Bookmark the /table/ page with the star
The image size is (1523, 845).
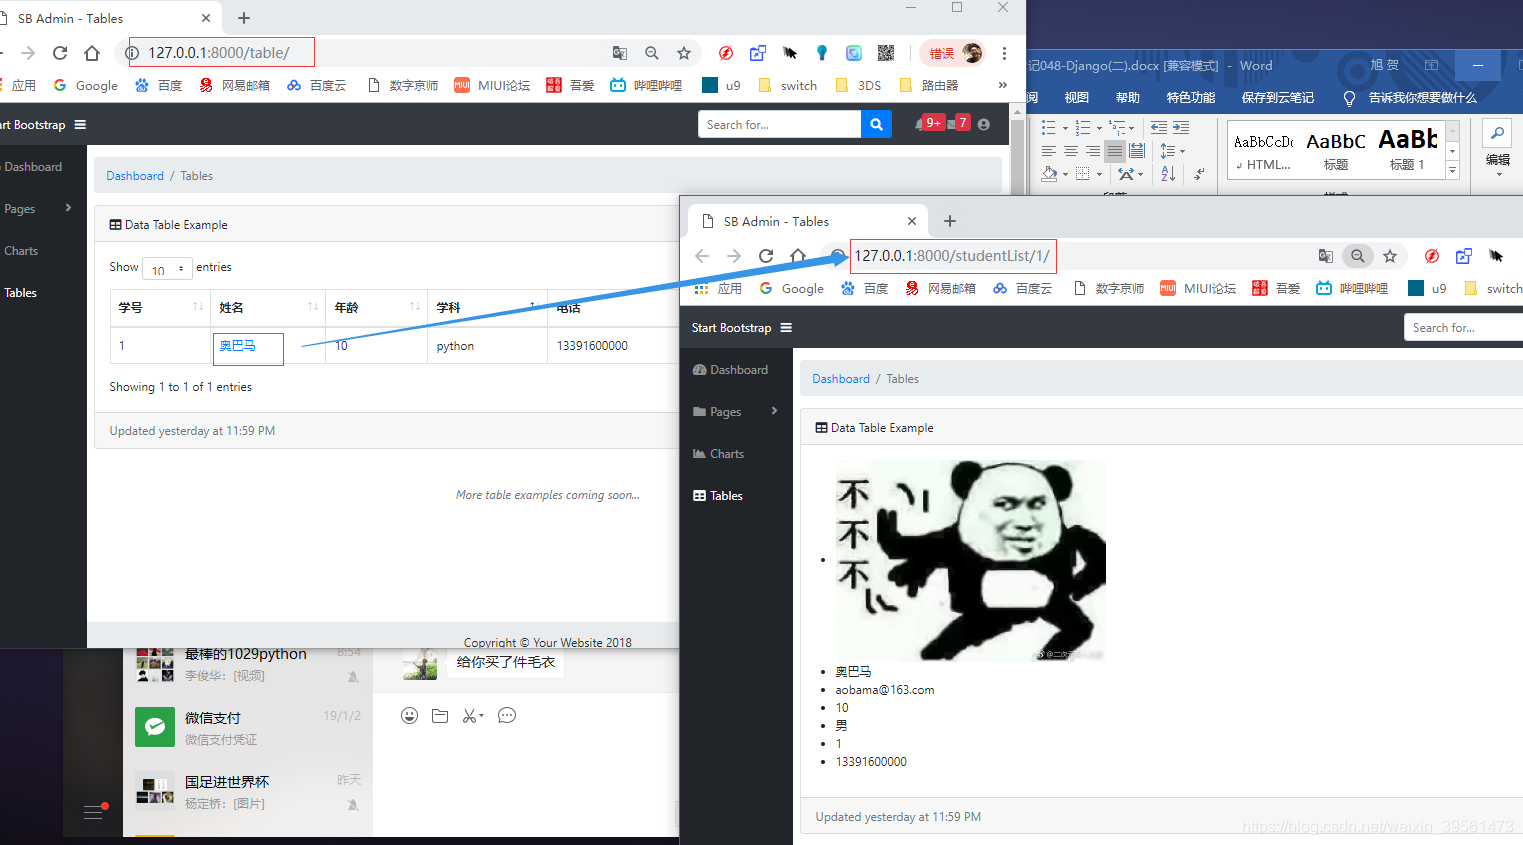(x=684, y=53)
